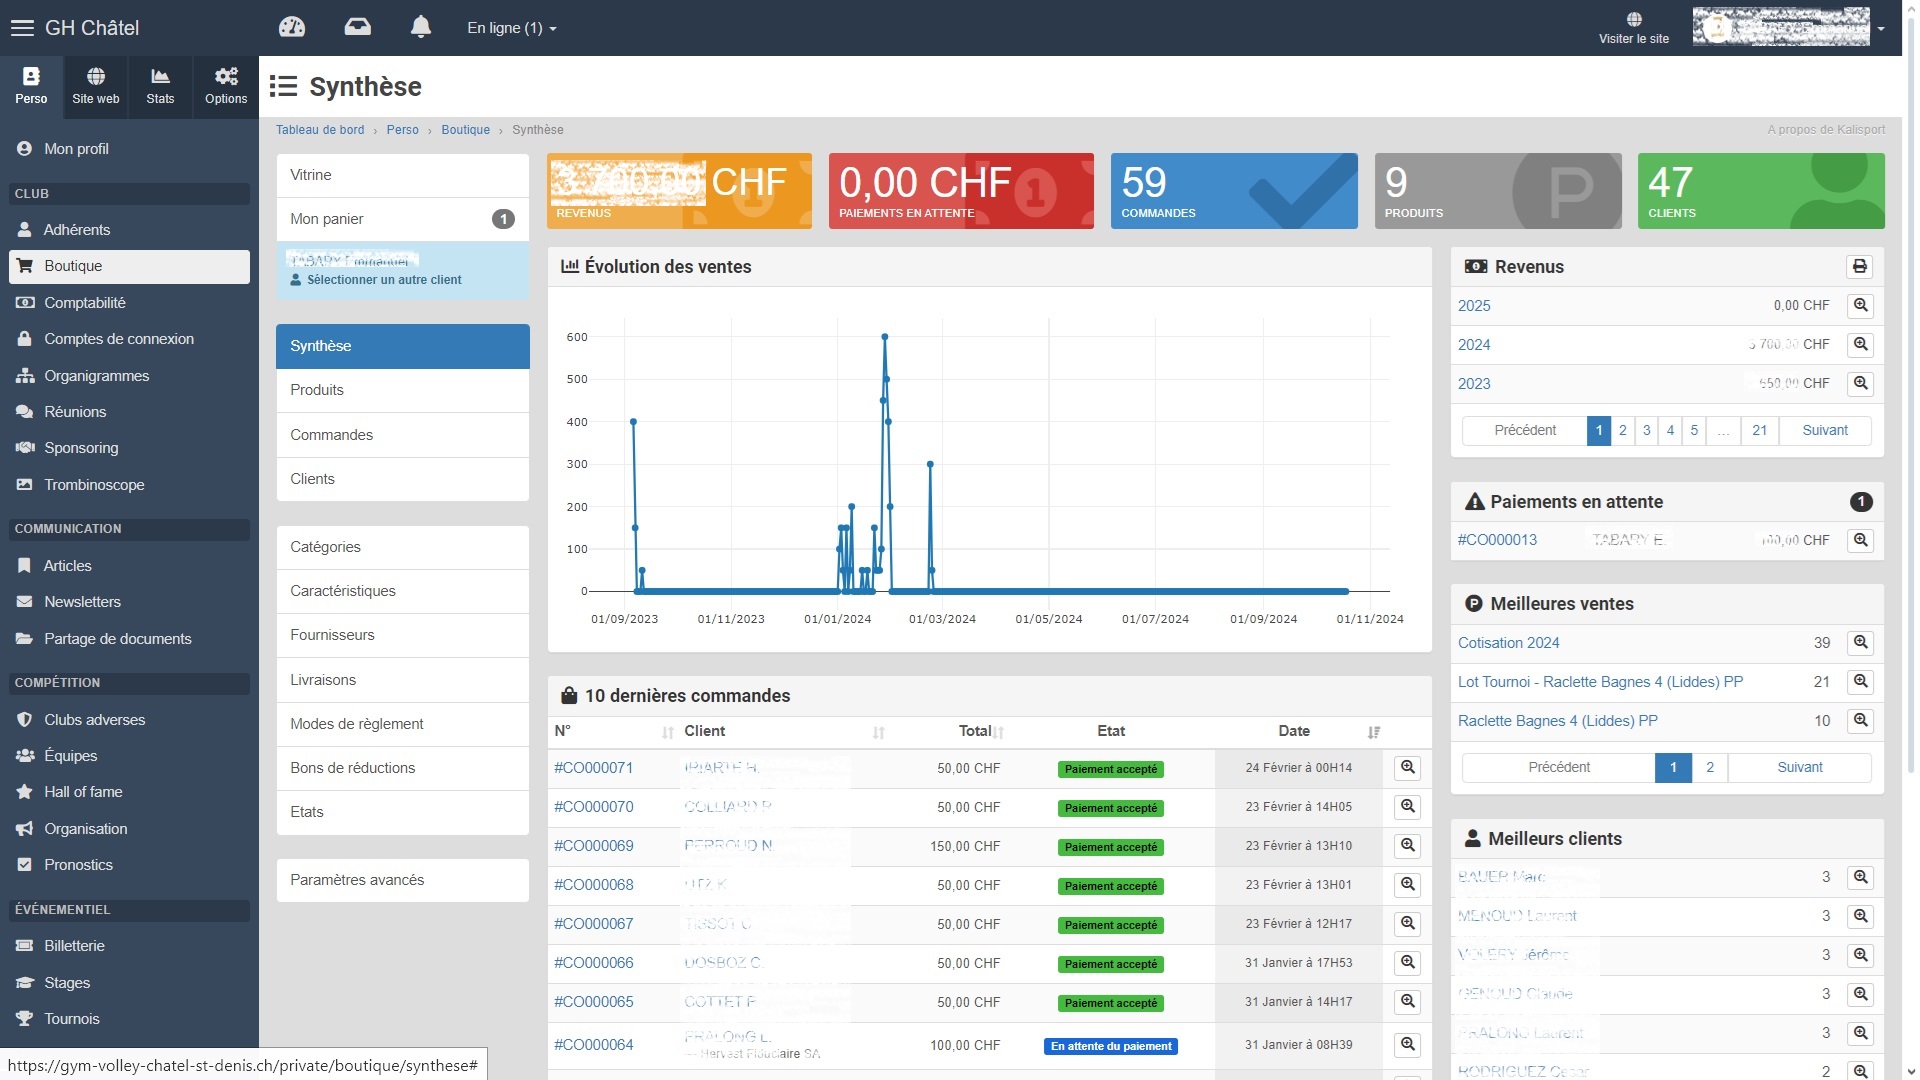View details of 2024 revenue magnifier icon
The image size is (1920, 1080).
click(x=1860, y=345)
